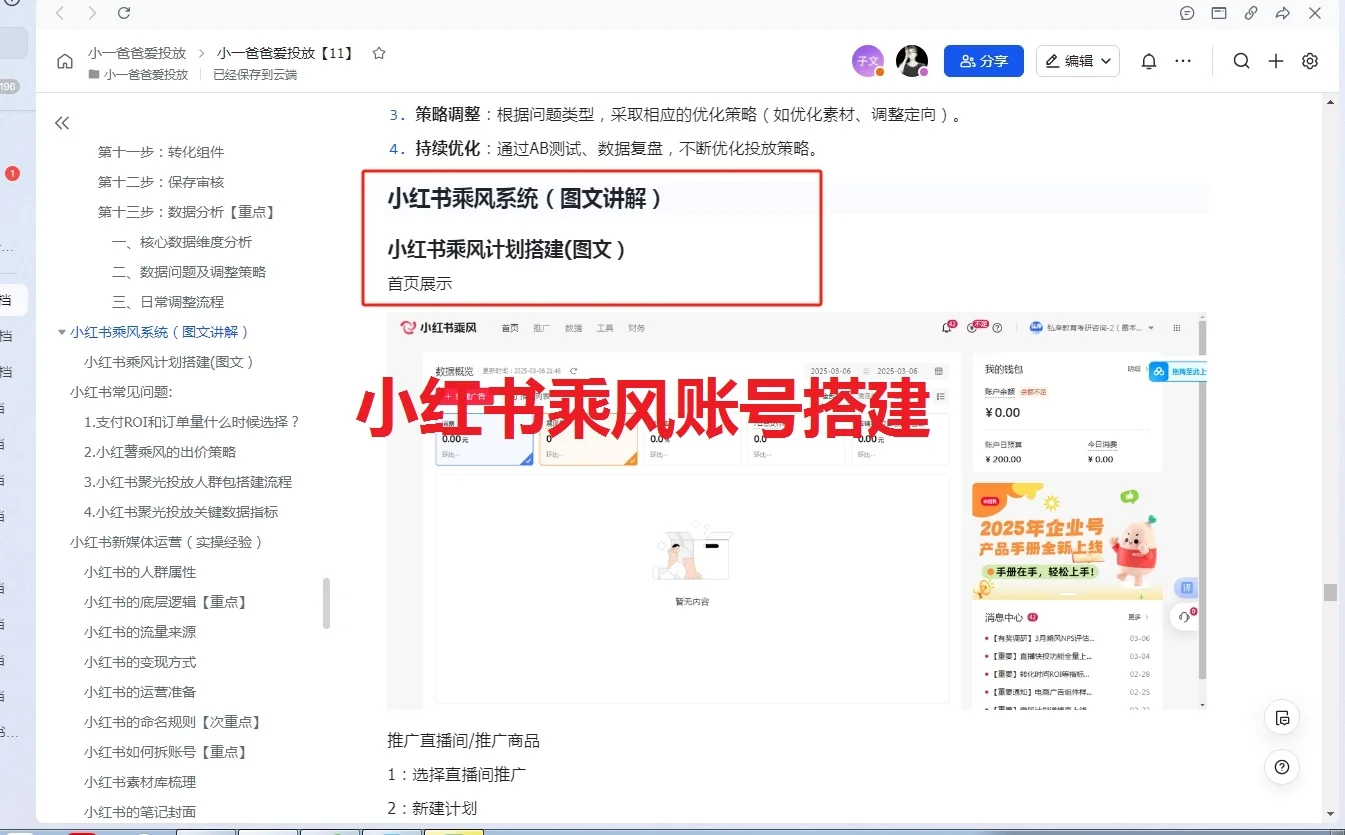Image resolution: width=1345 pixels, height=835 pixels.
Task: Click the 2：新建计划 line
Action: [x=432, y=808]
